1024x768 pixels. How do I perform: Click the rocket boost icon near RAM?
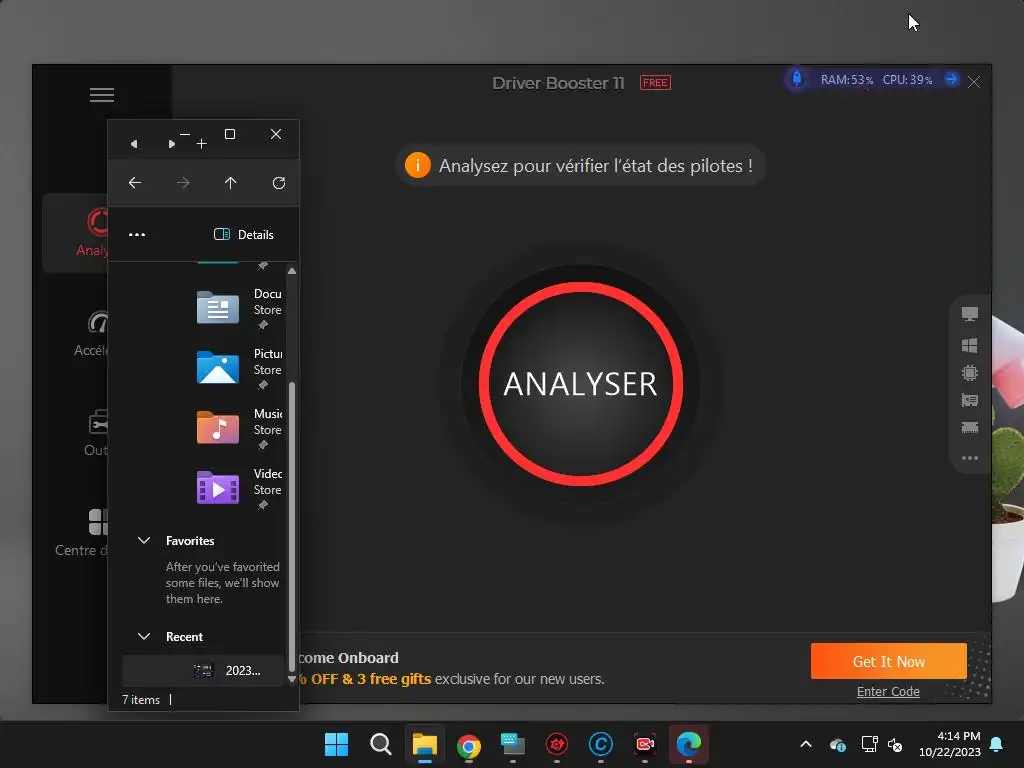[797, 79]
